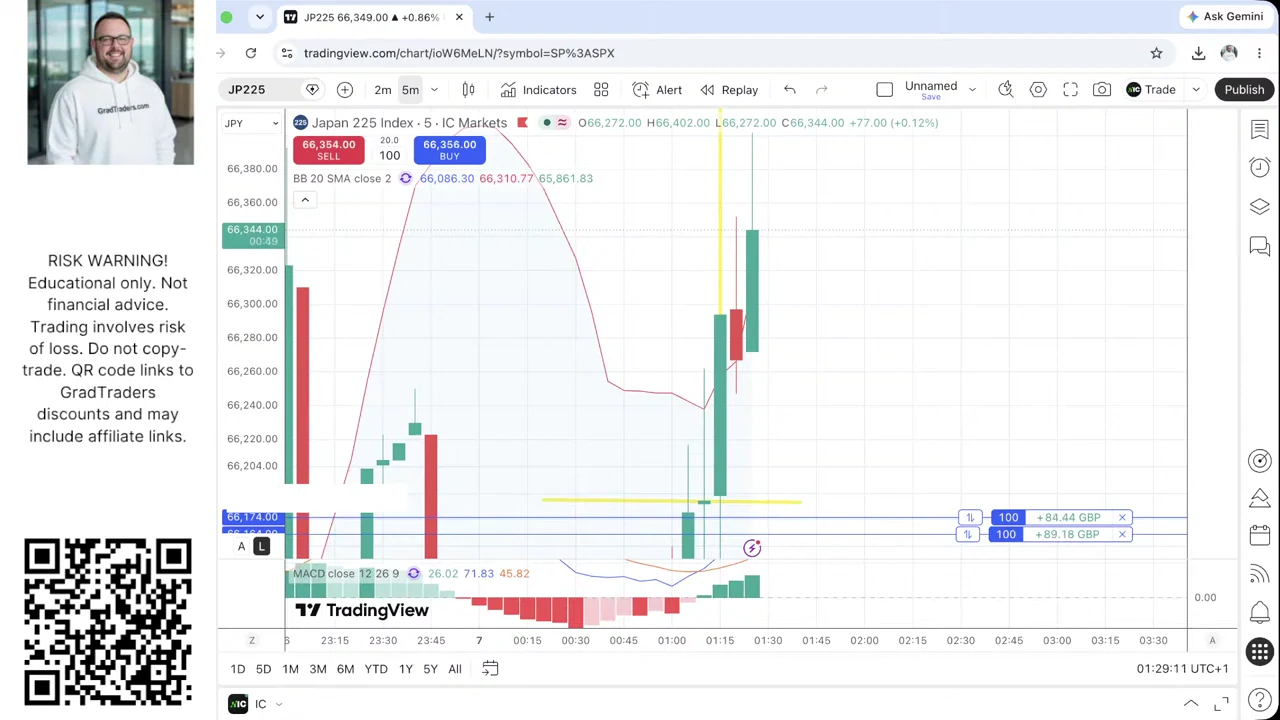
Task: Click the Publish button
Action: click(1244, 90)
